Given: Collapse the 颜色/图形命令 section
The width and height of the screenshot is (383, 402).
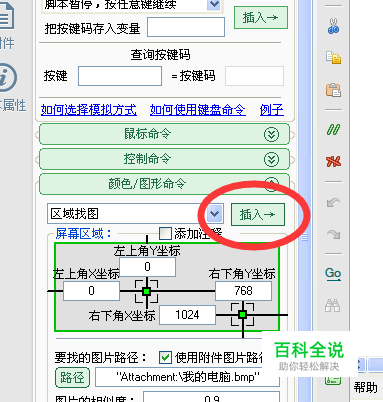Looking at the screenshot, I should [164, 184].
